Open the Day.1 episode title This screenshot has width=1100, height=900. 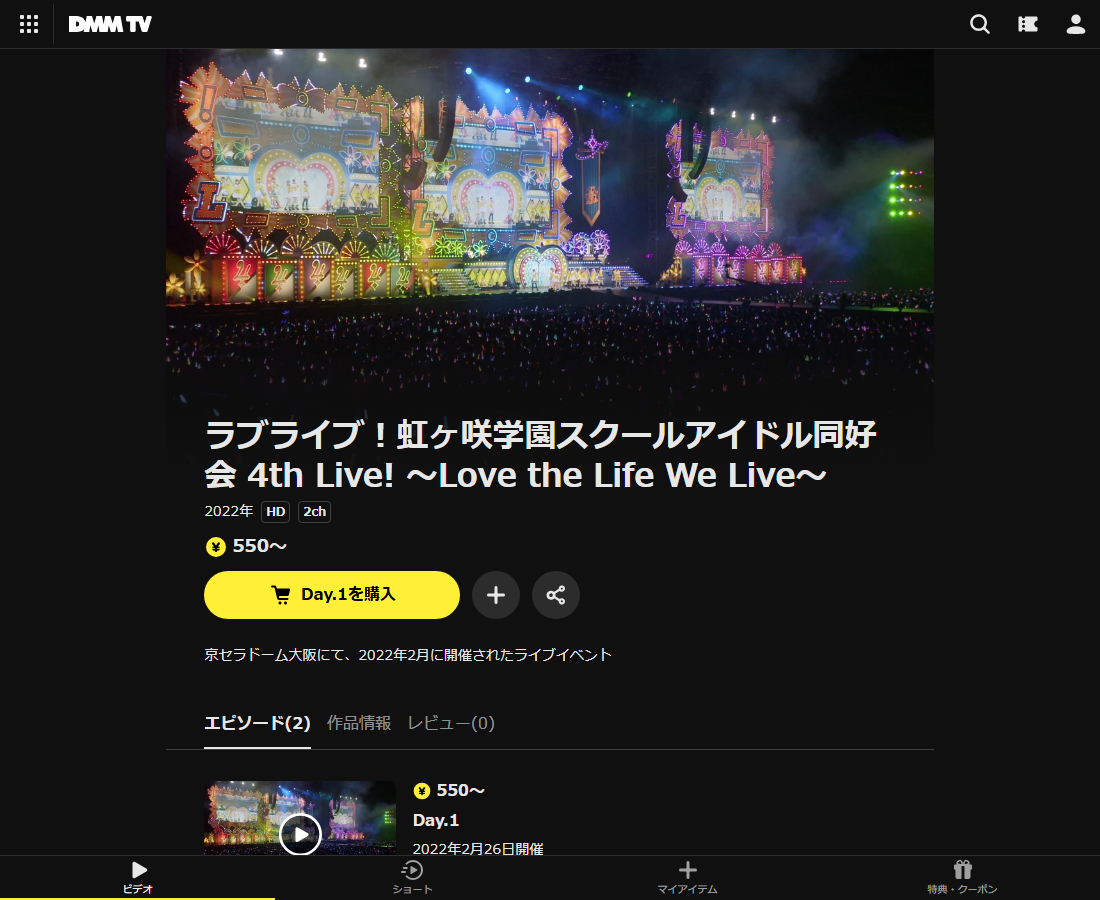436,820
